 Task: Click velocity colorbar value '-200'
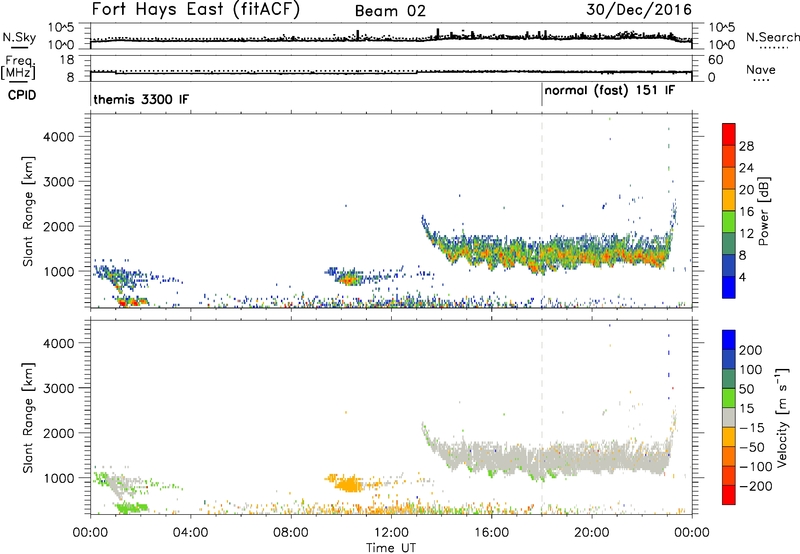(x=755, y=486)
